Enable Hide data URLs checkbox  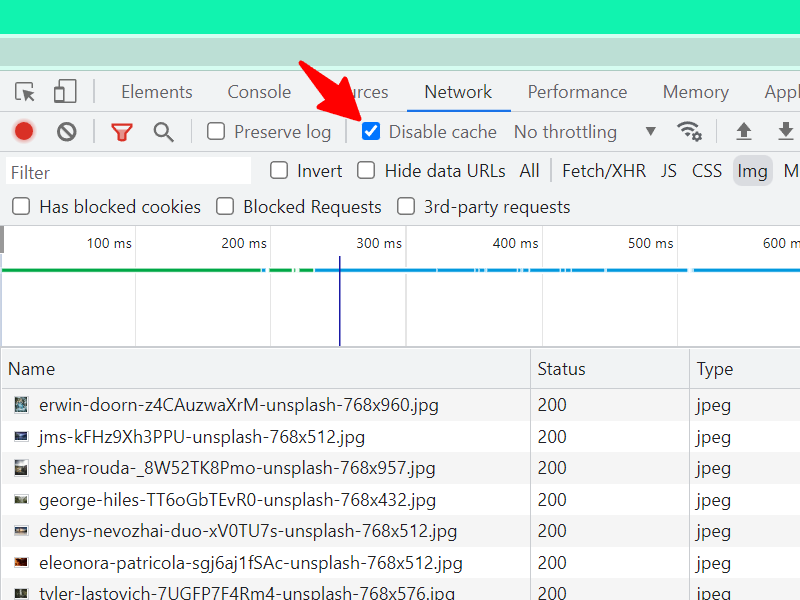tap(366, 170)
